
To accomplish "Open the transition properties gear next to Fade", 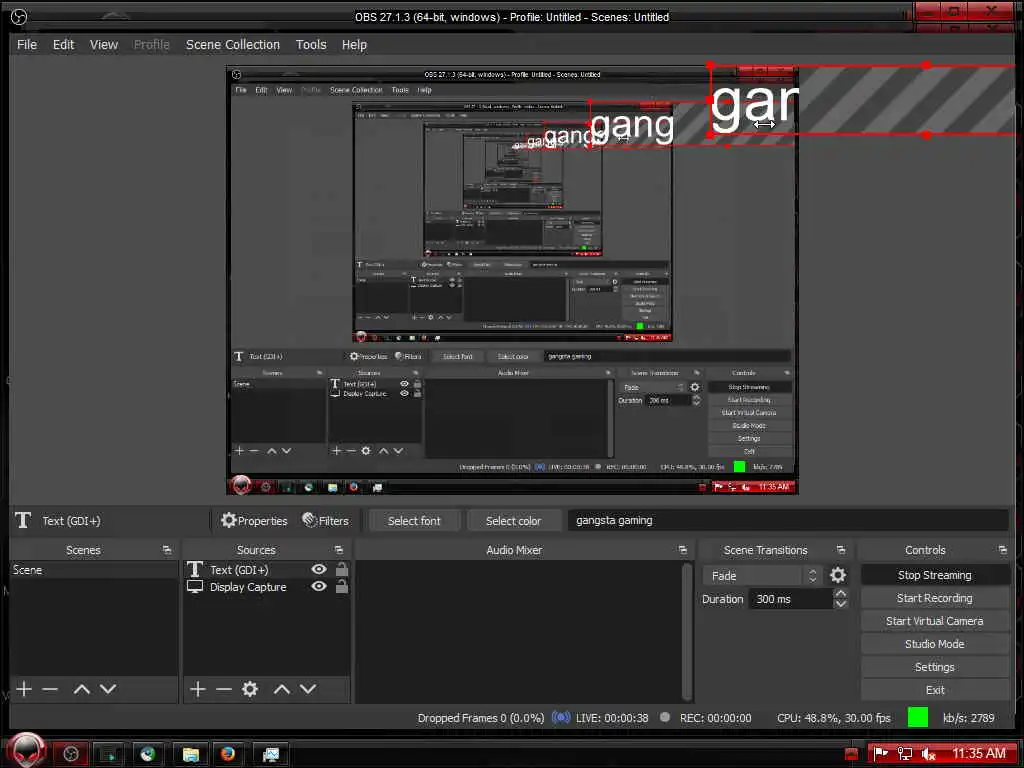I will 838,575.
